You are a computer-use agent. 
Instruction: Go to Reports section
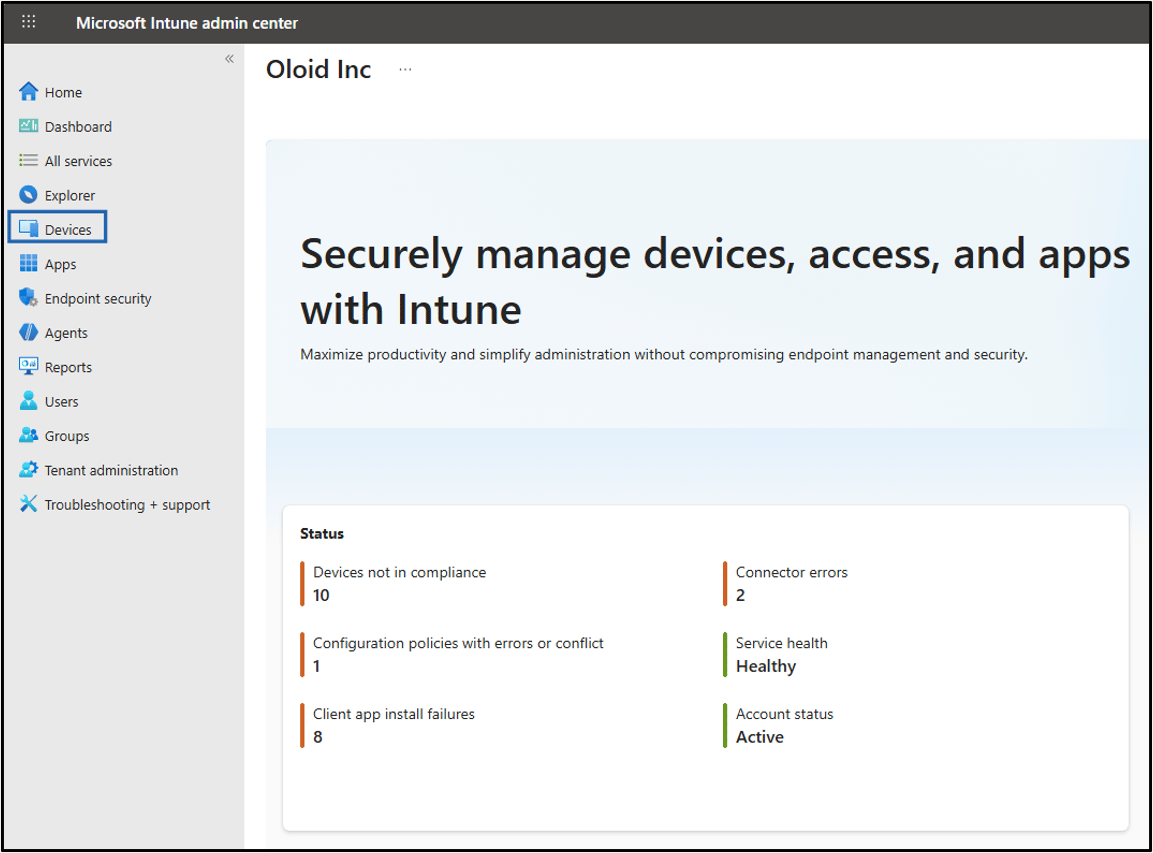click(68, 368)
